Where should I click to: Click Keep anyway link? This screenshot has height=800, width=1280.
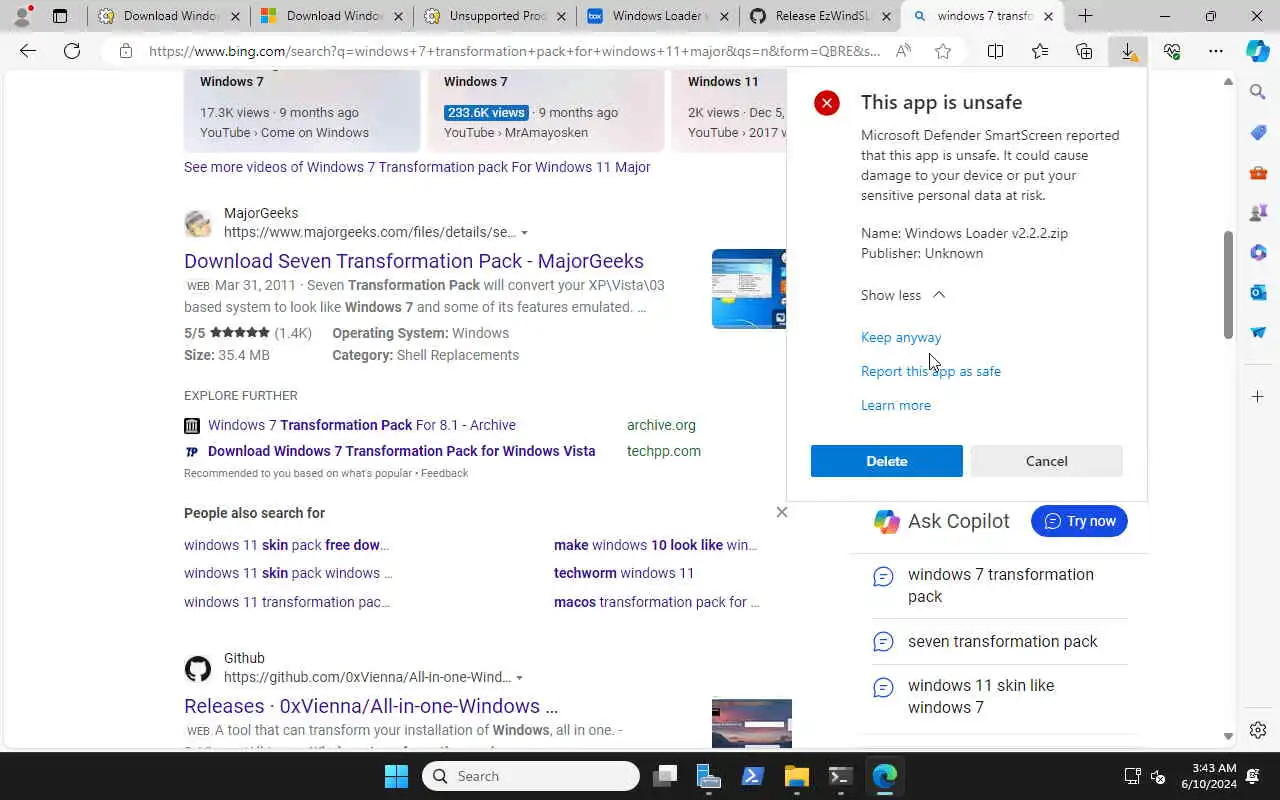901,337
